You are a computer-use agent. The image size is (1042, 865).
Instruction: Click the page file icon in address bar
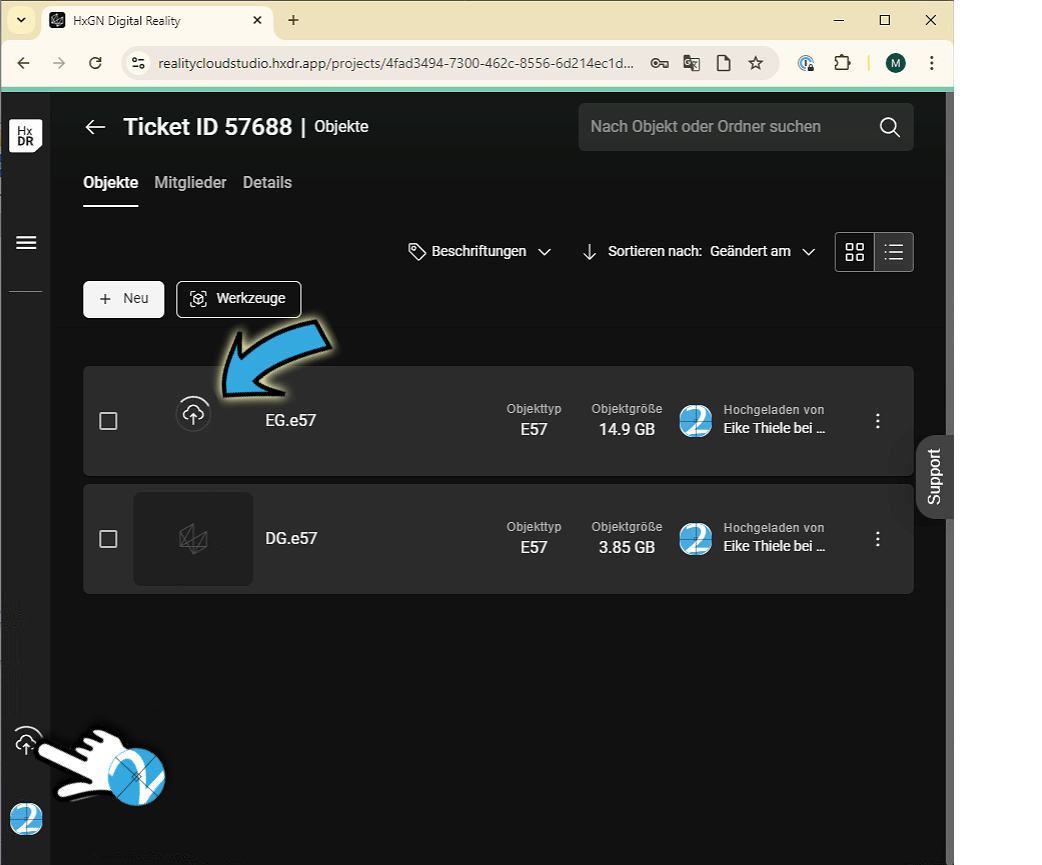724,63
